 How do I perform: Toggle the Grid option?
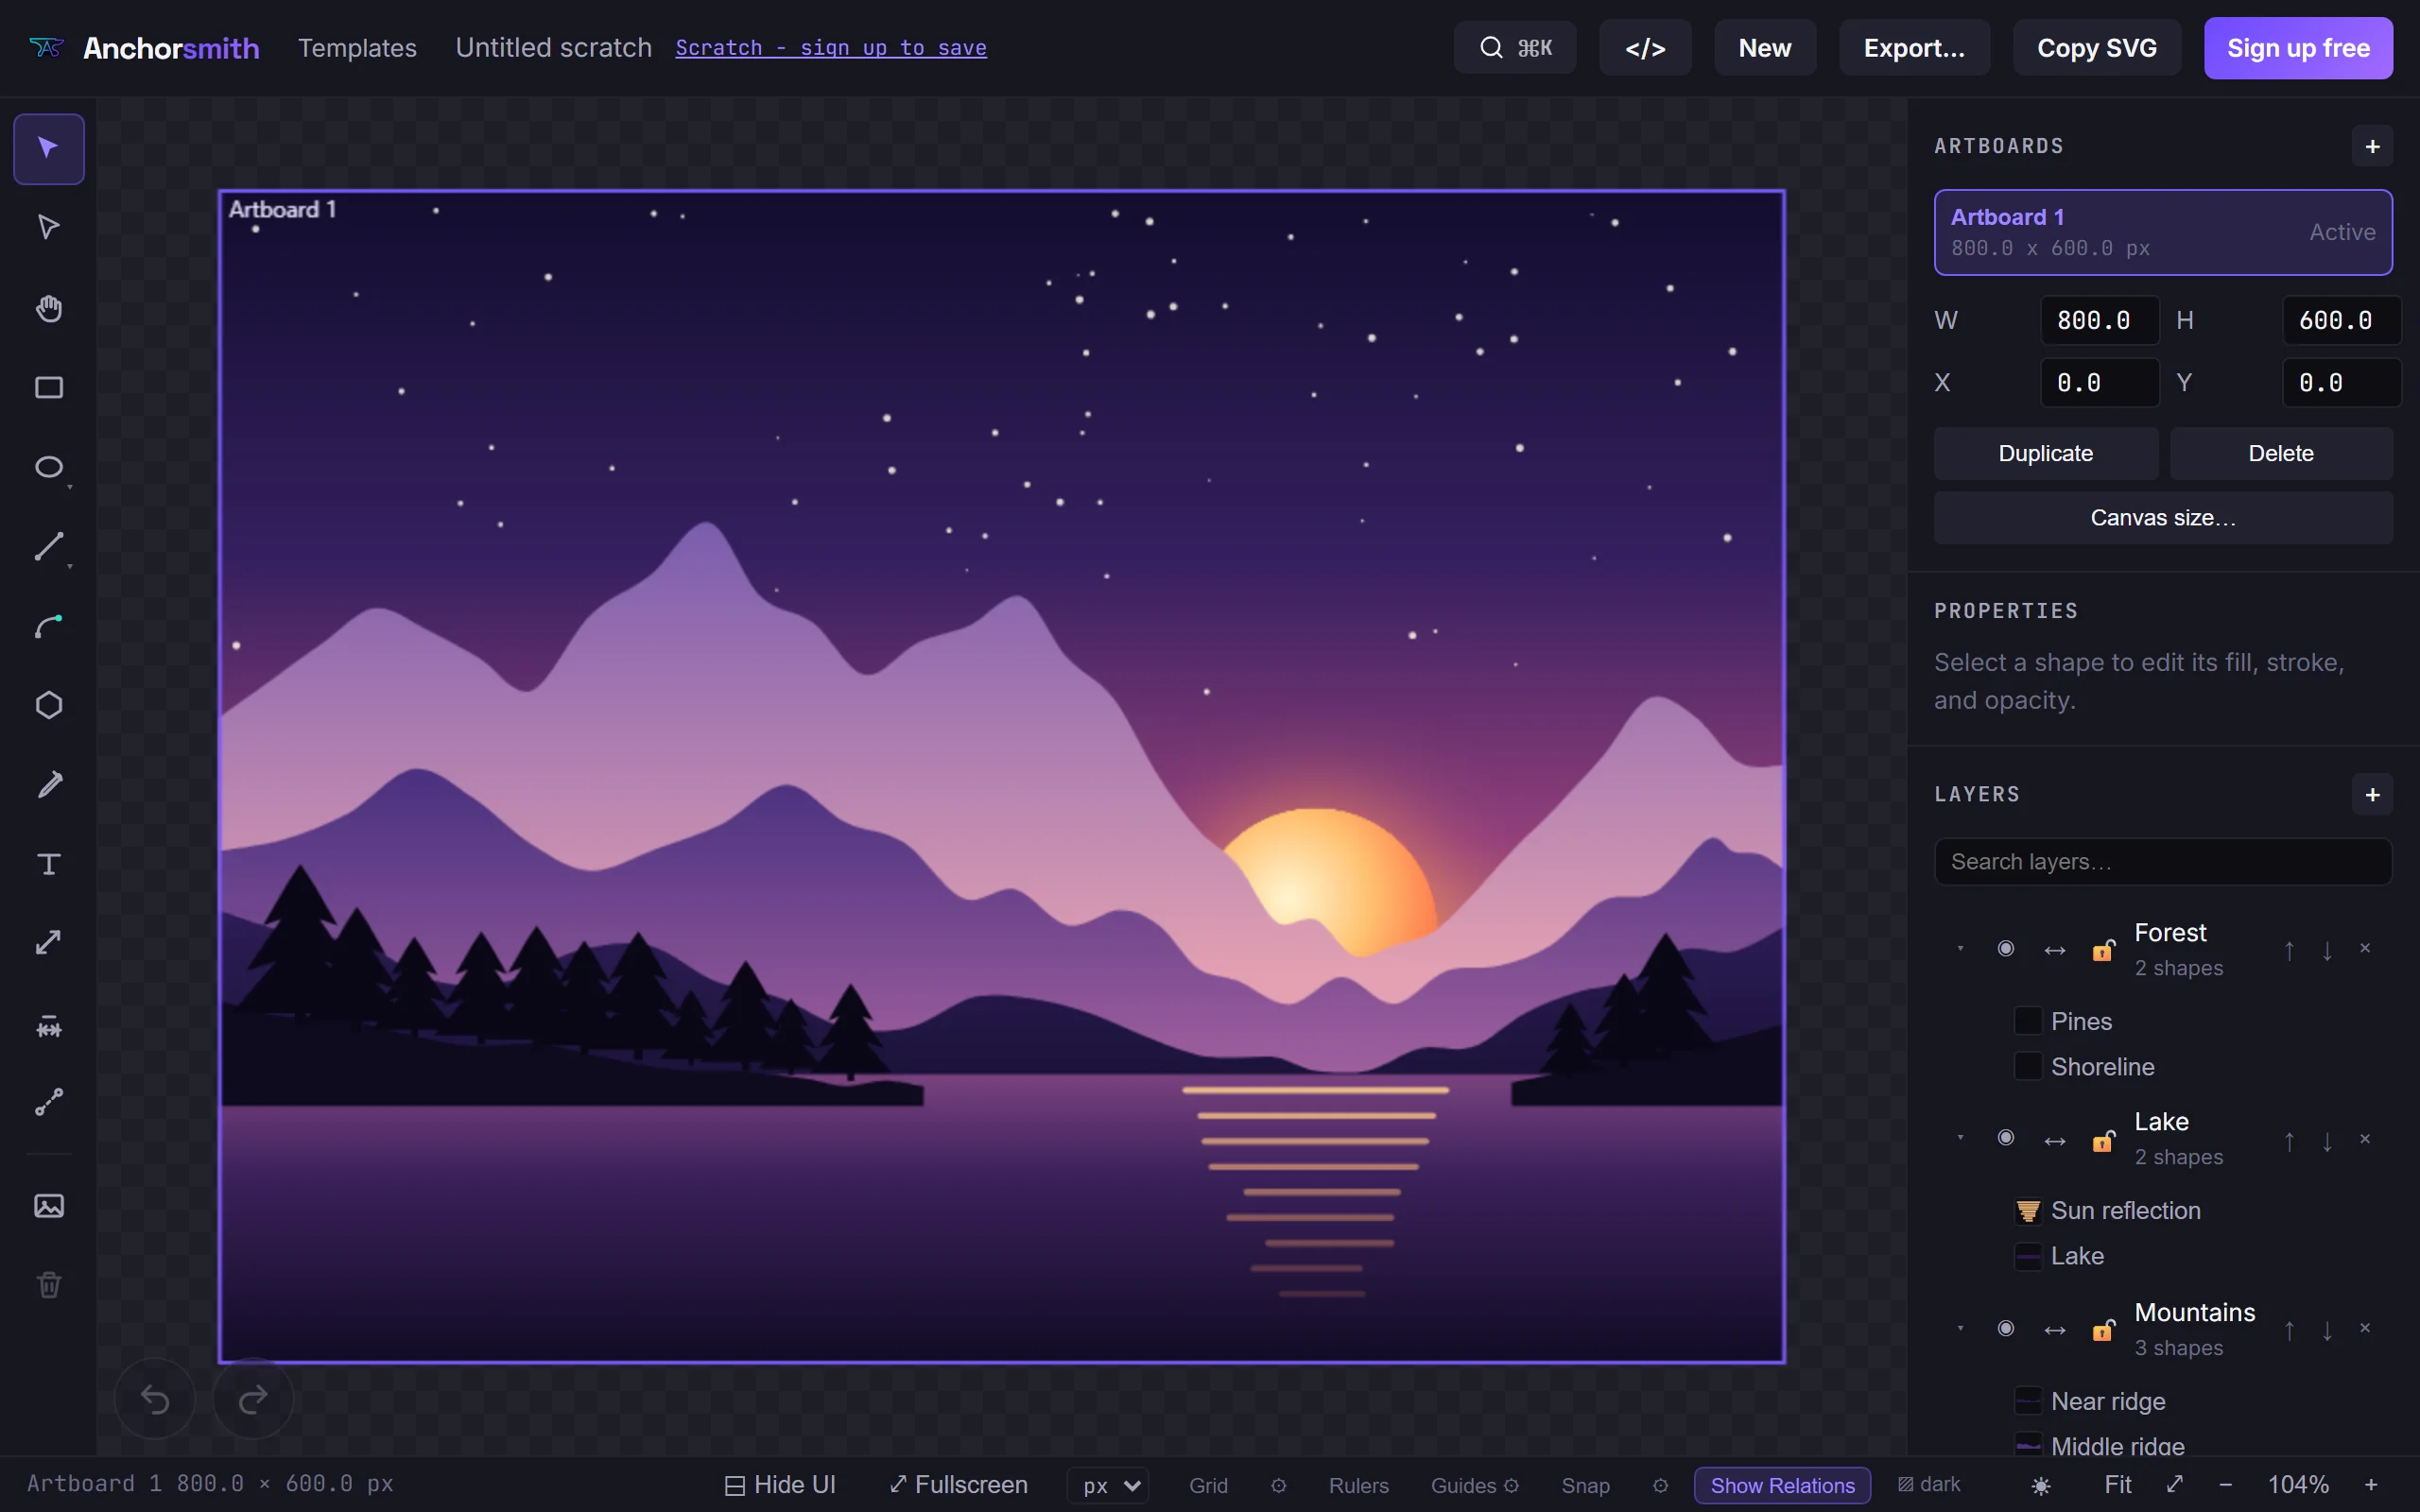tap(1208, 1486)
